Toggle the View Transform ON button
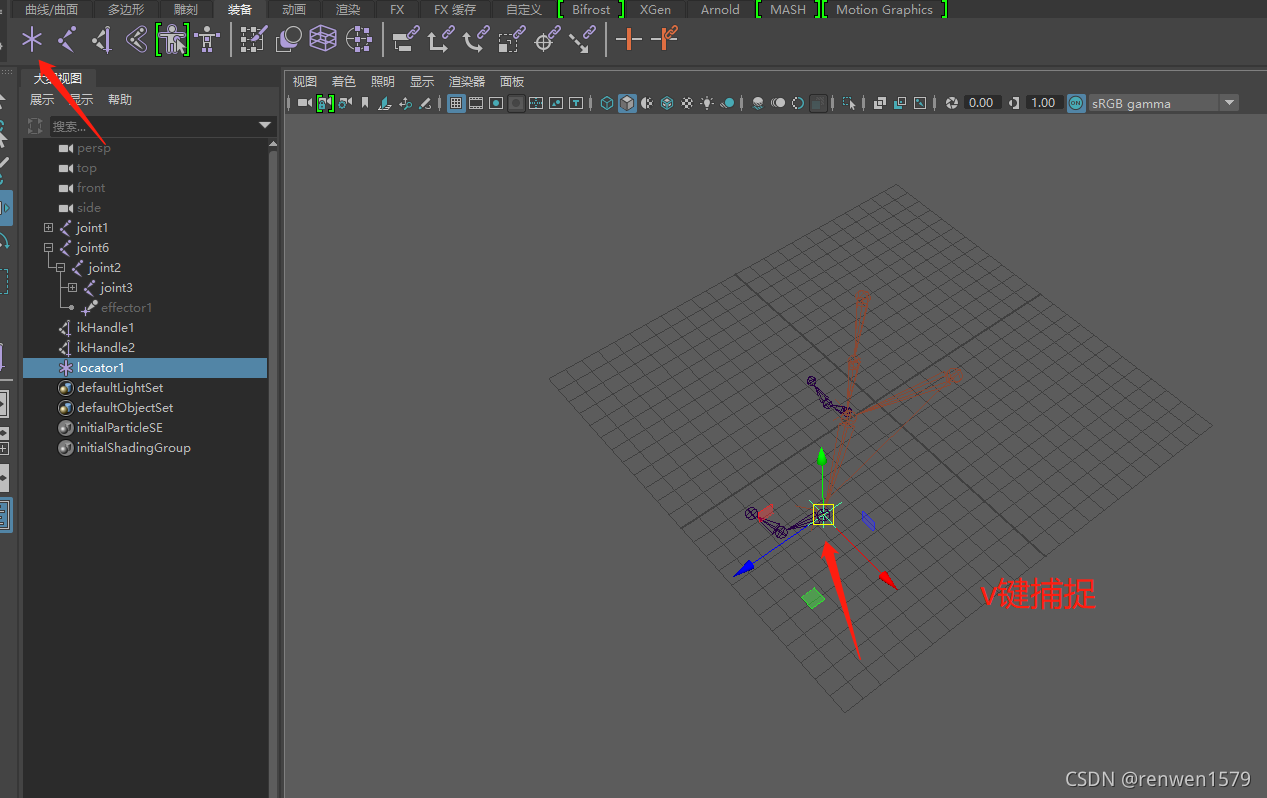 [x=1076, y=103]
